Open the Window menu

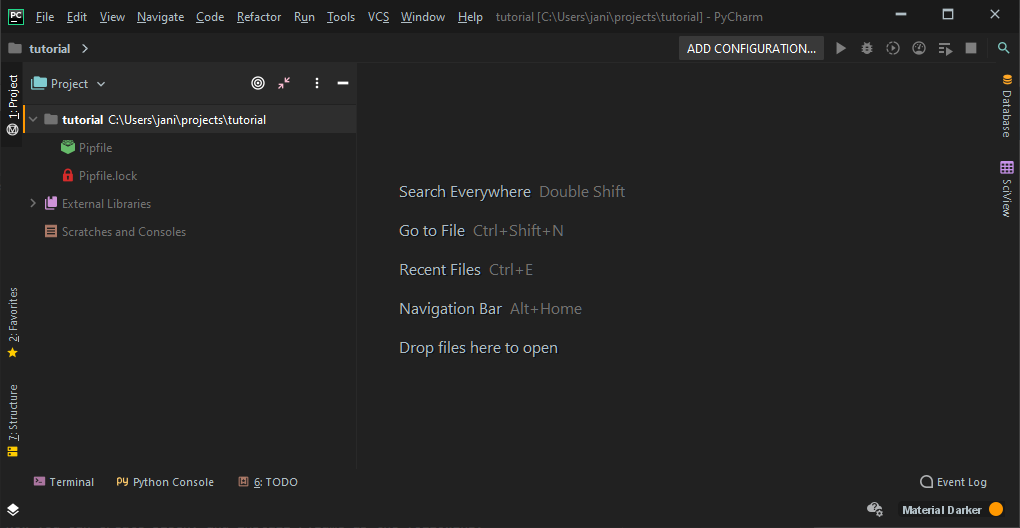click(x=423, y=17)
